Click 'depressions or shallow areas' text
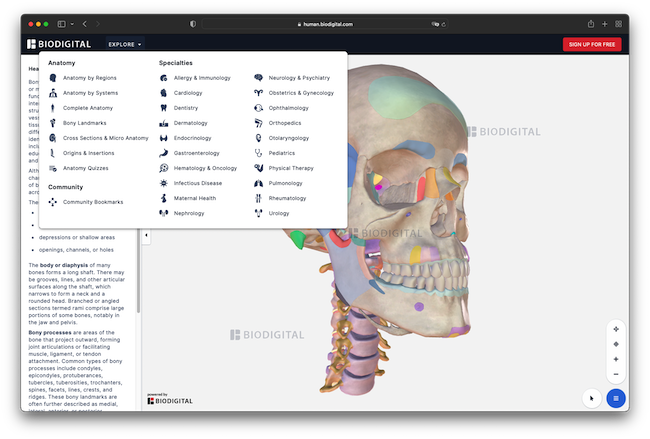 coord(77,238)
